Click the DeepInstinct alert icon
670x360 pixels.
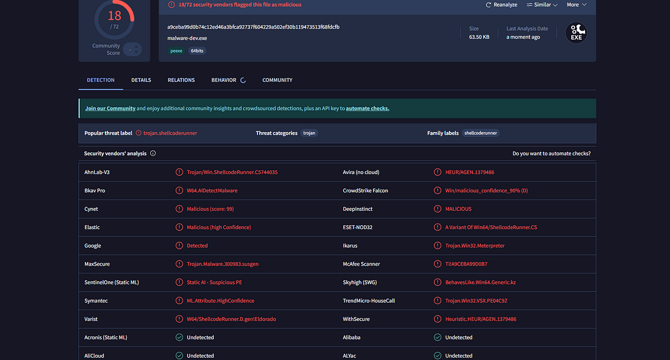pyautogui.click(x=437, y=209)
